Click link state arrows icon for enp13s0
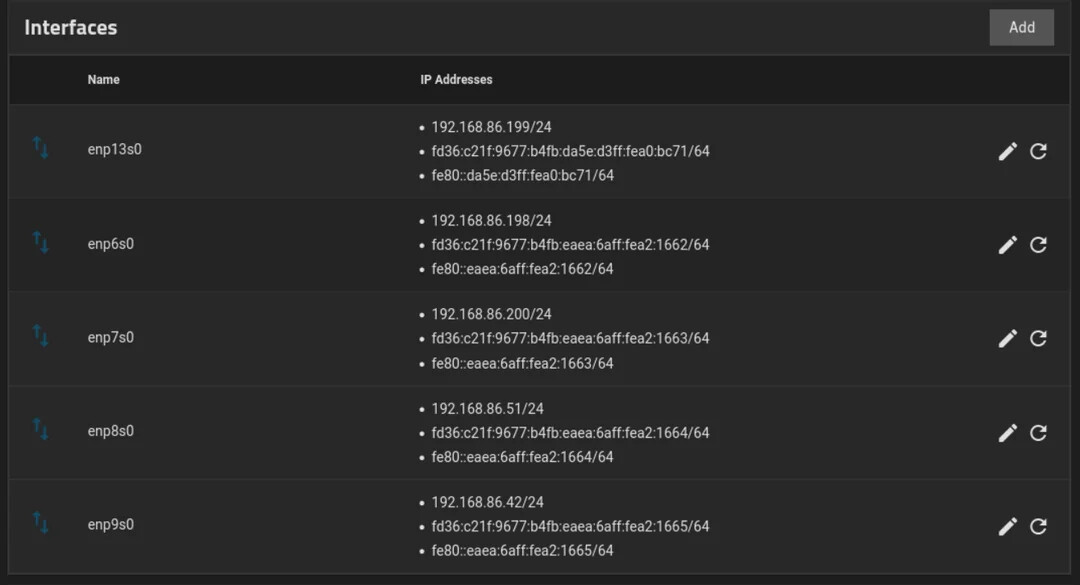This screenshot has width=1080, height=585. [41, 147]
